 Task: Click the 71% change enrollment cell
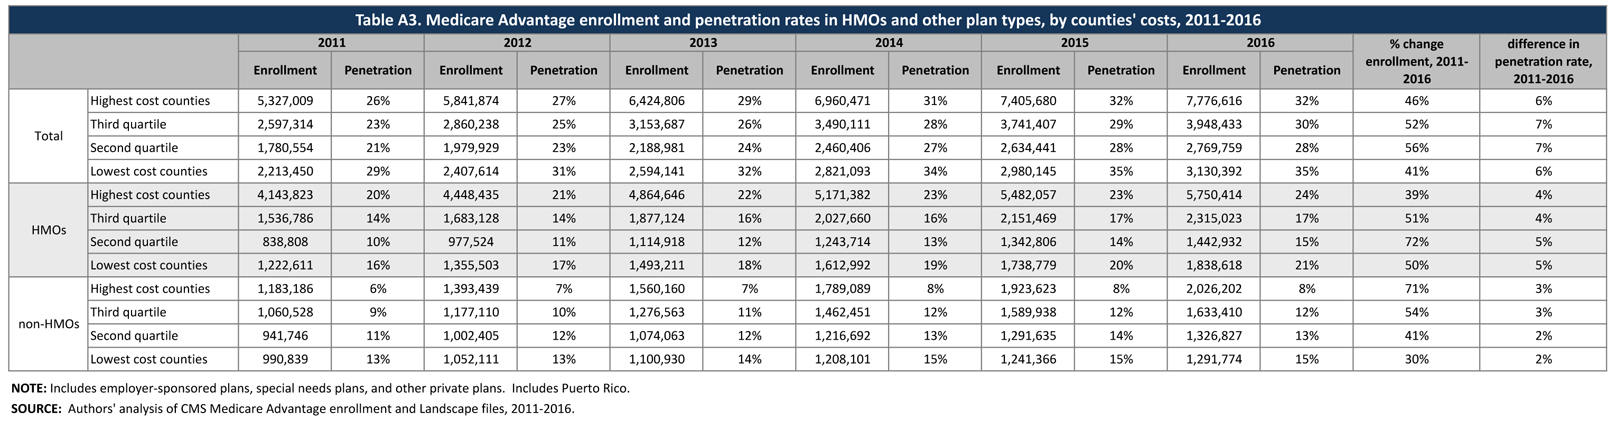point(1416,289)
